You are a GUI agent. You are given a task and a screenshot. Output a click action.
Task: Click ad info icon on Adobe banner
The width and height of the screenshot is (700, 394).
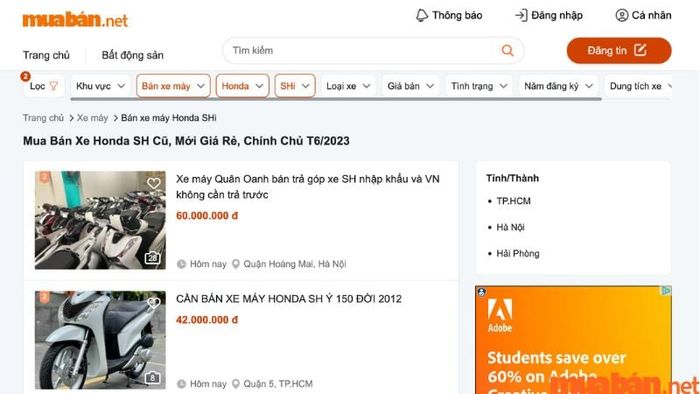[x=482, y=293]
